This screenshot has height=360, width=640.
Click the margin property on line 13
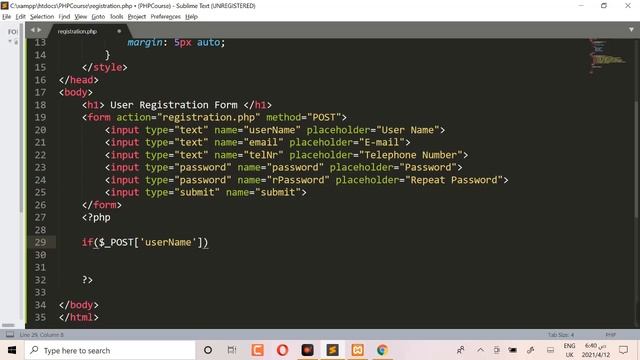point(144,43)
